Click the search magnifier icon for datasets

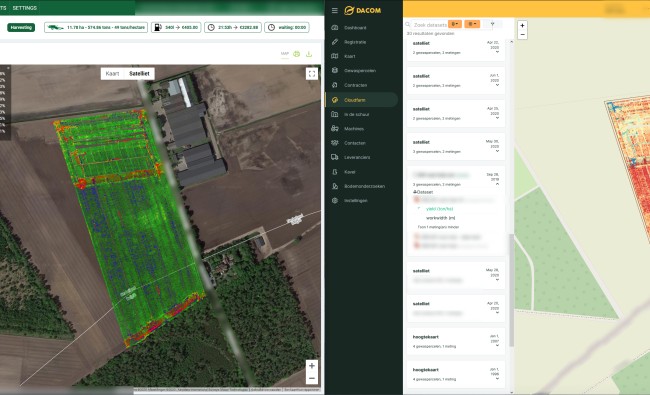point(408,24)
